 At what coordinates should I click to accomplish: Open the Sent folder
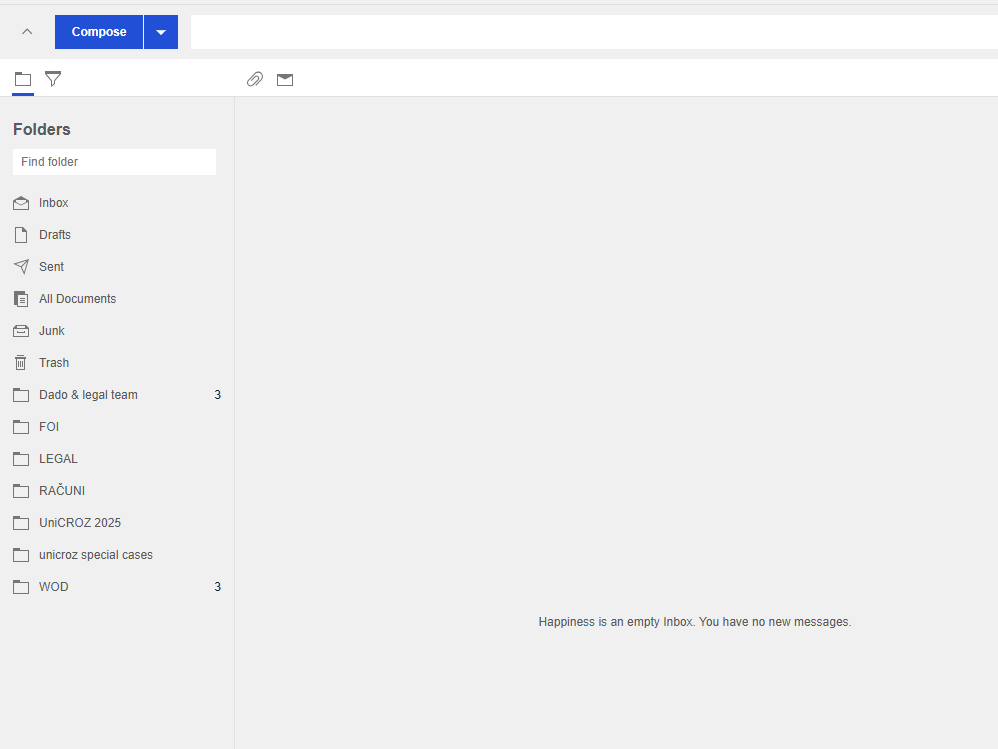pyautogui.click(x=117, y=267)
